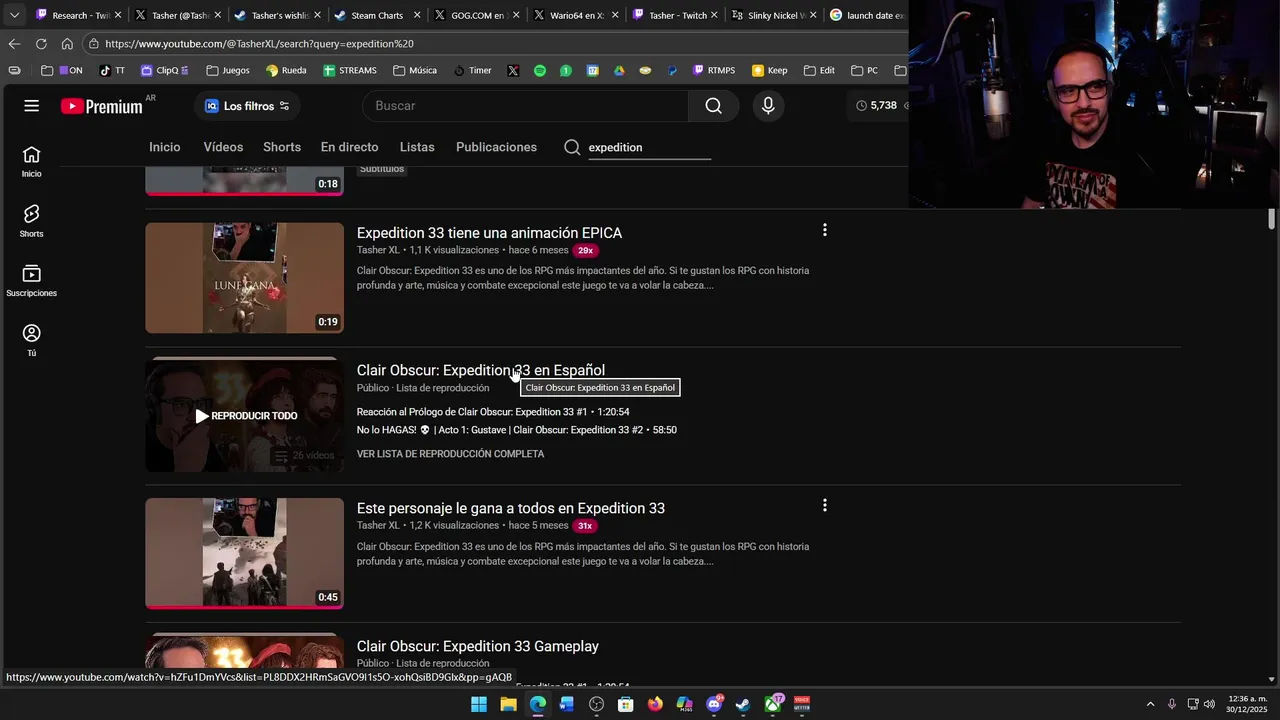Open File Explorer from the taskbar
1280x720 pixels.
coord(508,704)
